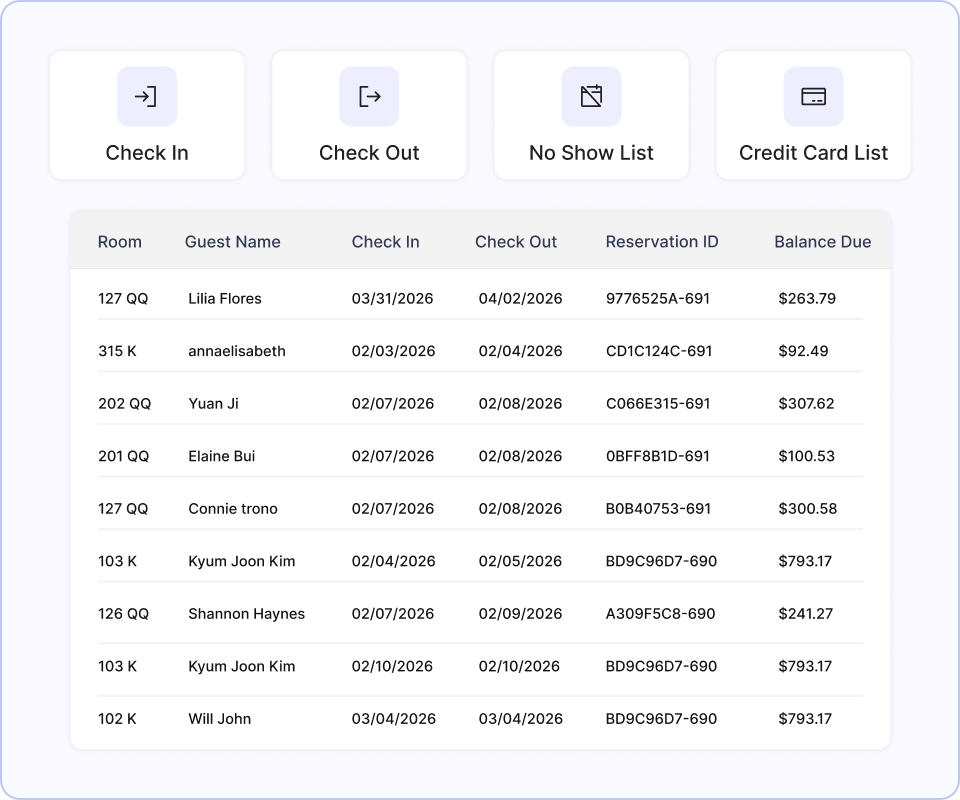The width and height of the screenshot is (960, 800).
Task: Click check-out date 02/05/2026
Action: pos(520,561)
